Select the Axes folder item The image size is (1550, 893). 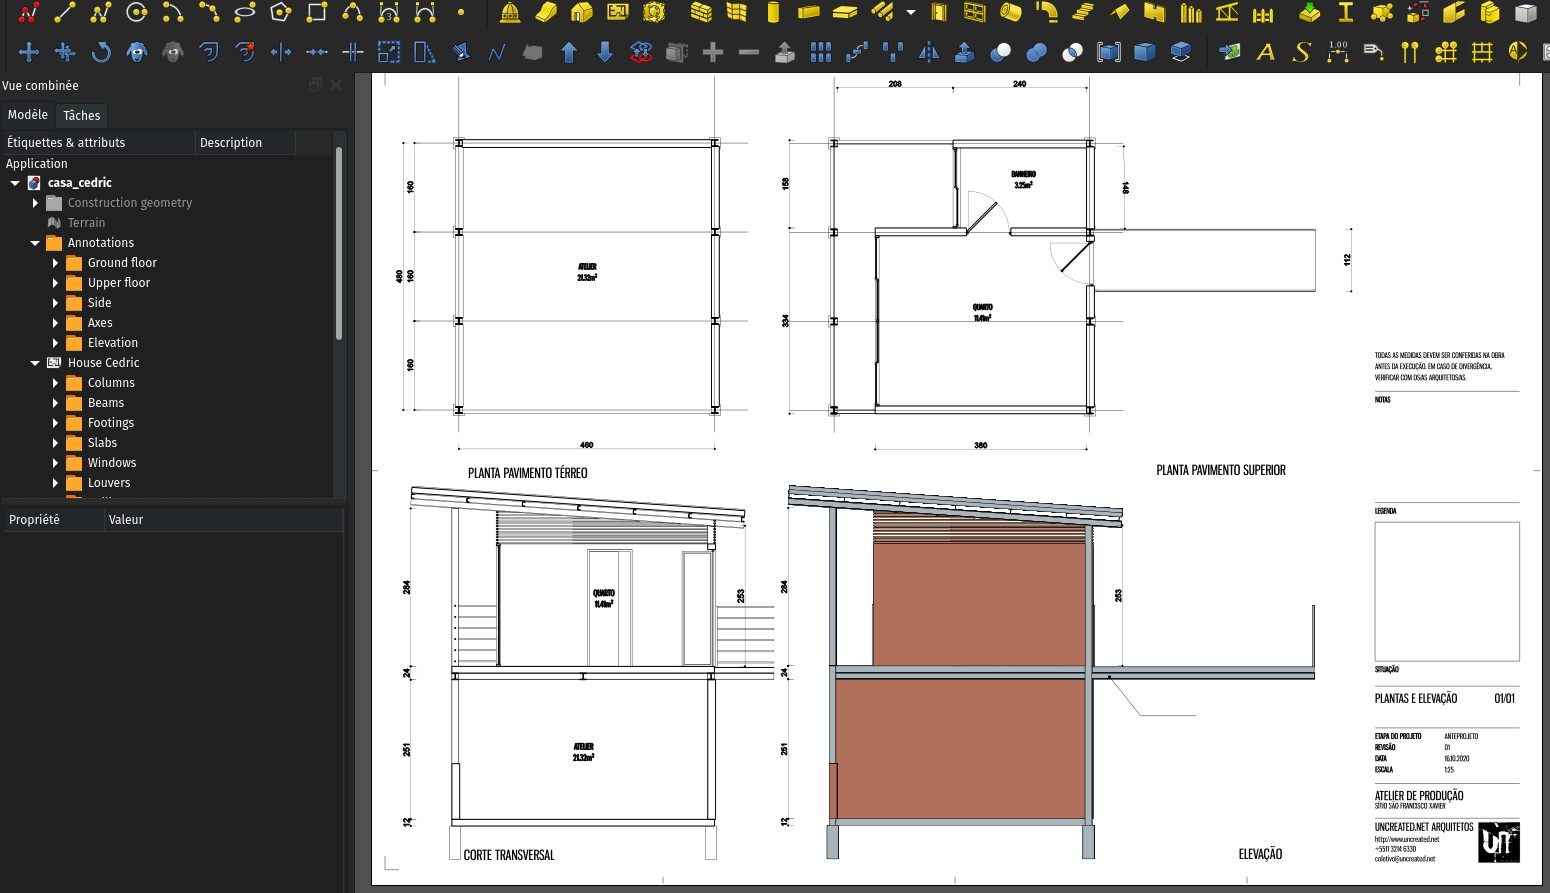point(100,323)
